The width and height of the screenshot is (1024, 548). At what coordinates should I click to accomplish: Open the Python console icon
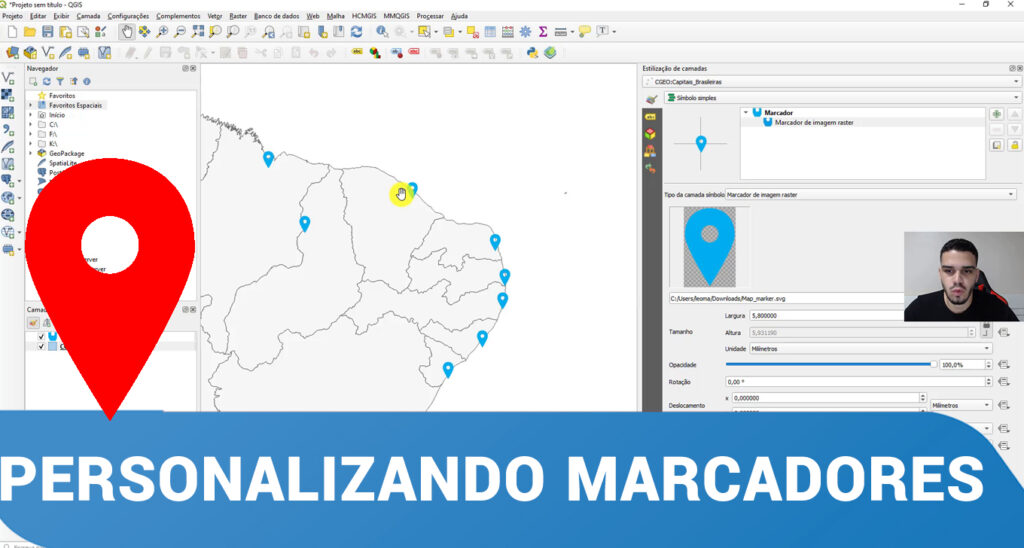pyautogui.click(x=533, y=52)
